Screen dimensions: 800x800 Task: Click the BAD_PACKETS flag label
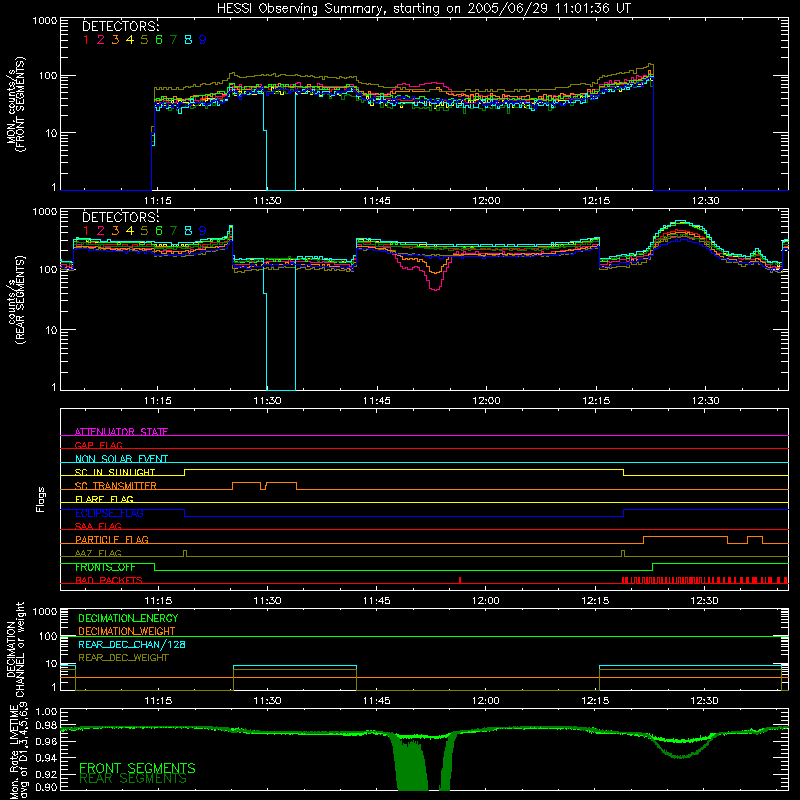[x=109, y=580]
